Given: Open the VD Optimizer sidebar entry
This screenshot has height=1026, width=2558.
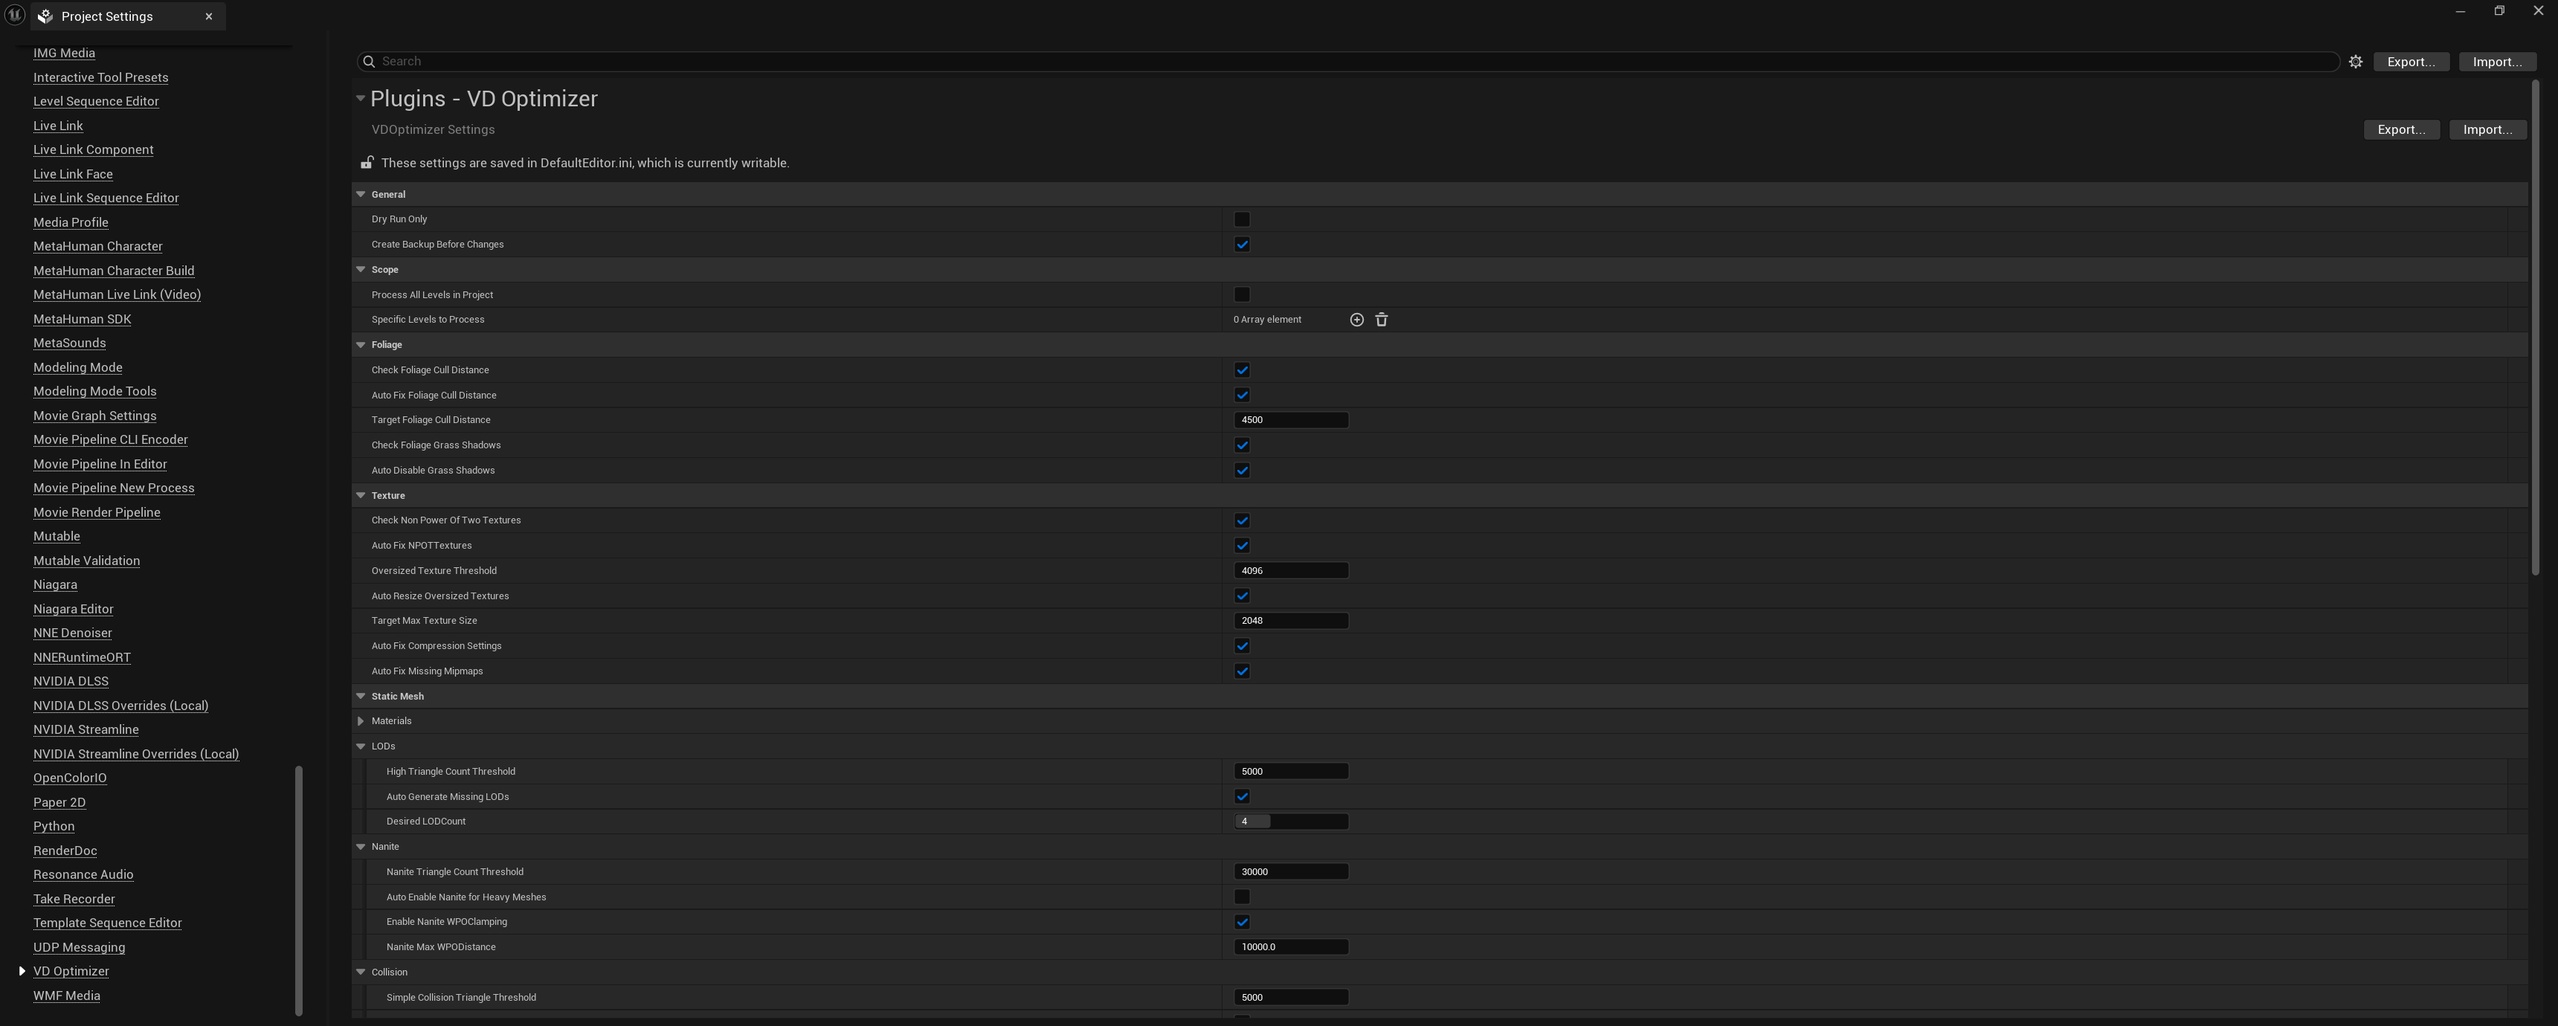Looking at the screenshot, I should click(71, 971).
